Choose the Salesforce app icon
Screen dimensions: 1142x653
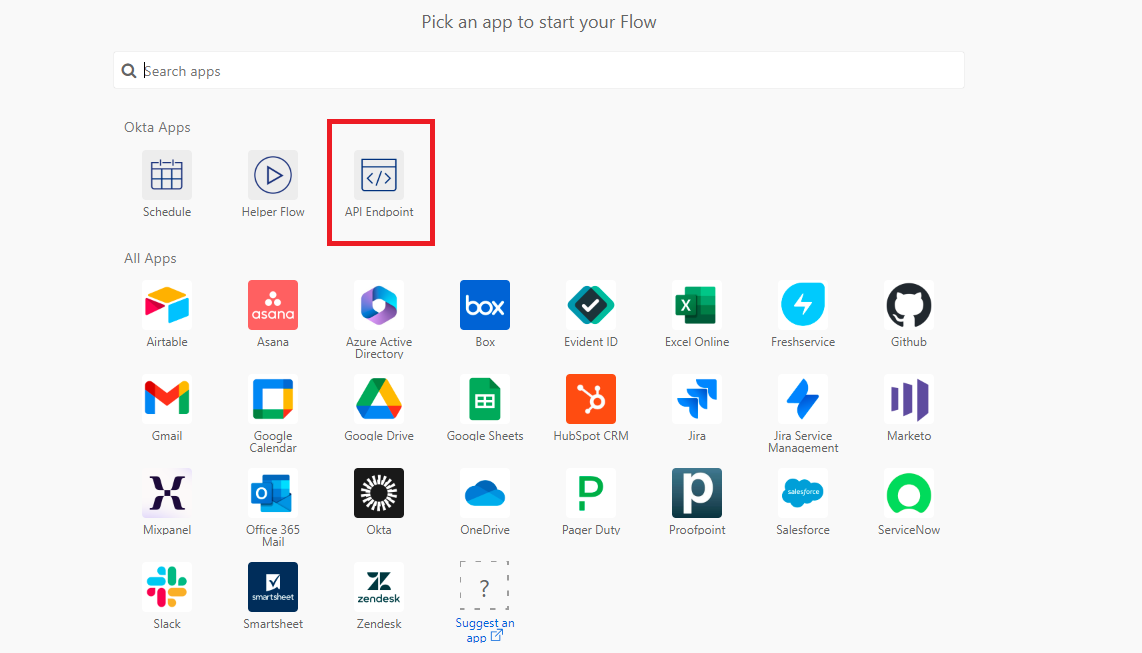pos(803,493)
